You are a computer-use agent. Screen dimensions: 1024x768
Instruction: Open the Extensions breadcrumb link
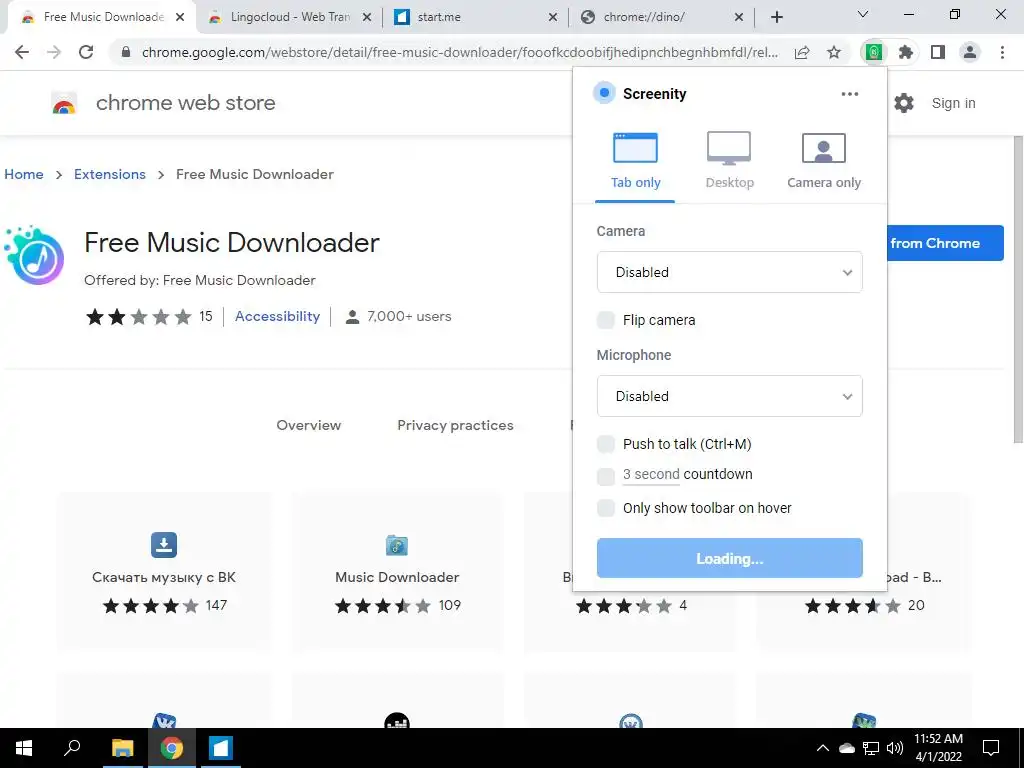110,174
